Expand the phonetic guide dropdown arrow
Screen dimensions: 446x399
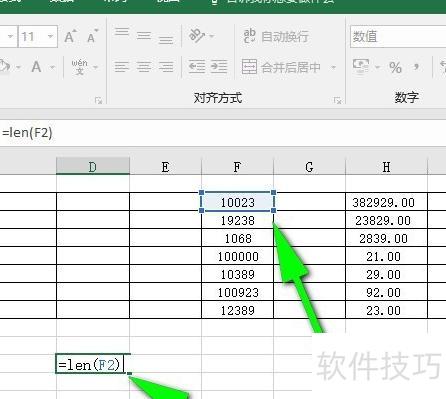tap(96, 67)
